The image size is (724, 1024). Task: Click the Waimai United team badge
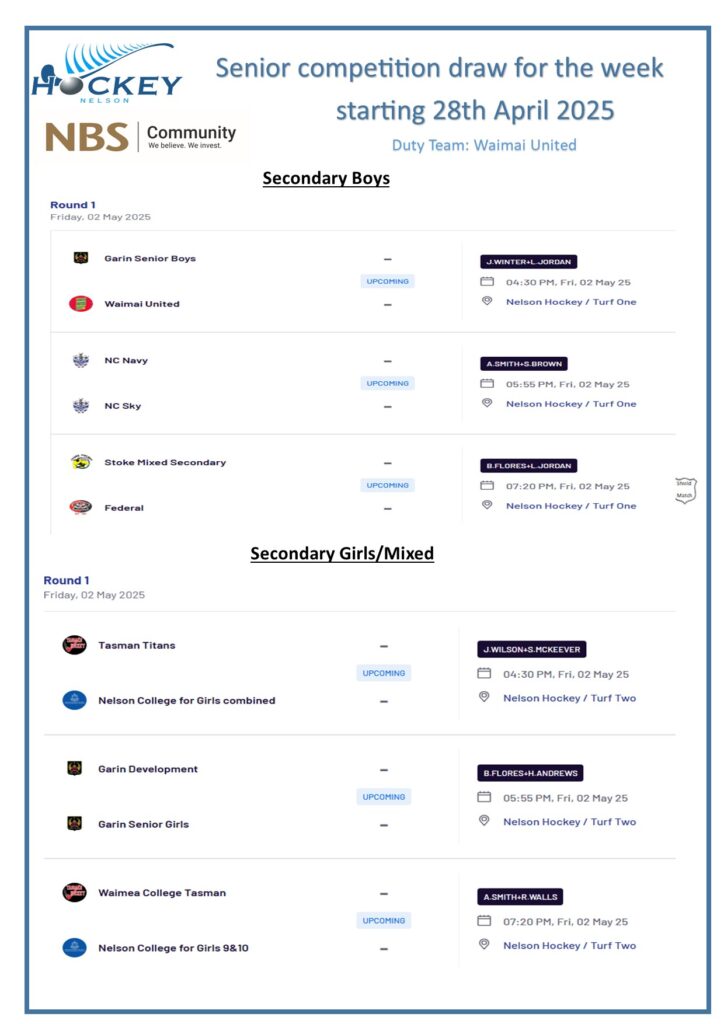coord(81,304)
